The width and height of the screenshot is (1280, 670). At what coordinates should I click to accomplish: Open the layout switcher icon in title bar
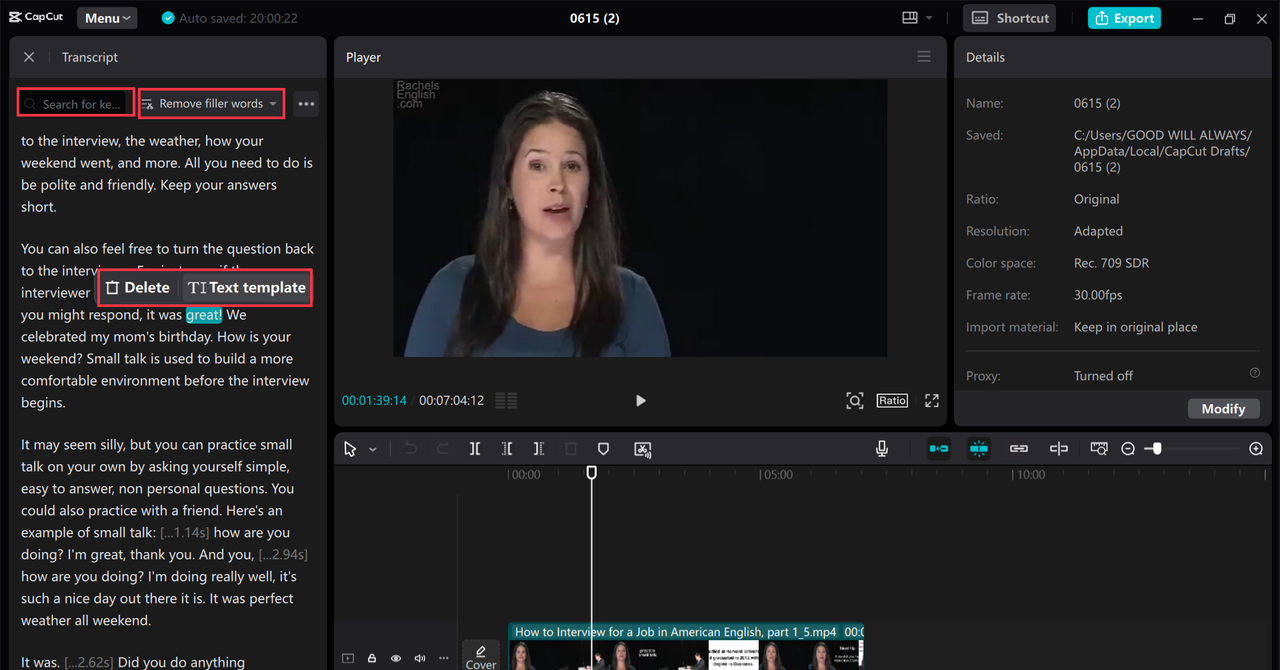point(910,18)
